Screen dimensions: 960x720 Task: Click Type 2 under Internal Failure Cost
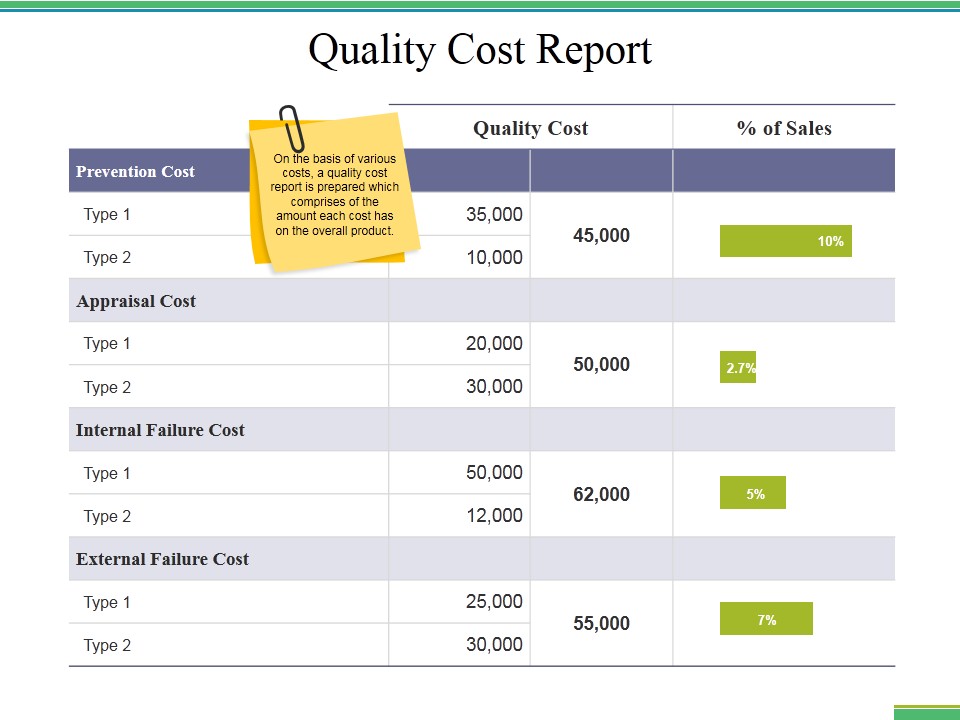[x=107, y=516]
